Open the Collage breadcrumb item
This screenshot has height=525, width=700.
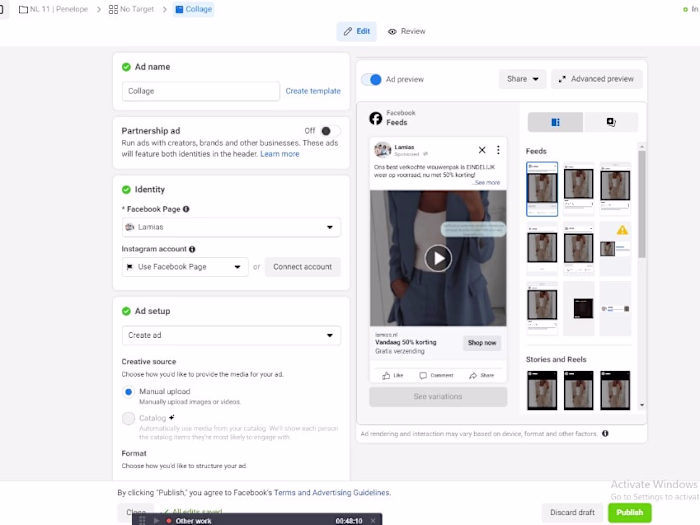[194, 9]
